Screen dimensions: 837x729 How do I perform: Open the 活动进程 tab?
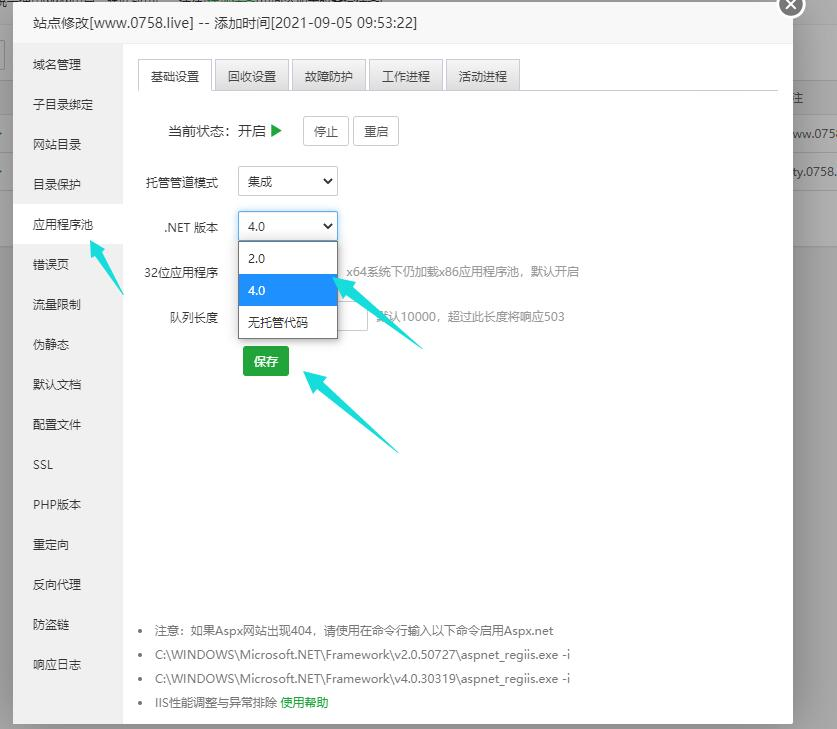482,76
